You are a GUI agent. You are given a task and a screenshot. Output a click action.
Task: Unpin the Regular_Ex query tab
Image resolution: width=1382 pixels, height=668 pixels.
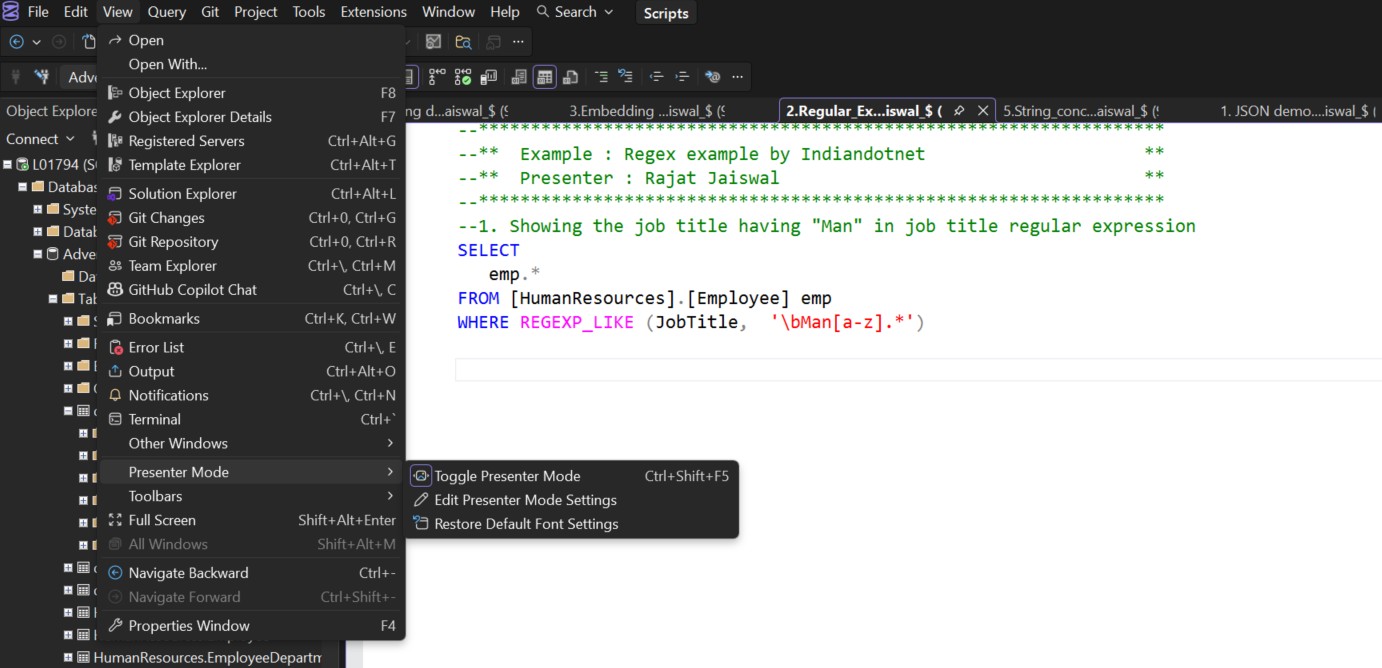click(x=958, y=111)
